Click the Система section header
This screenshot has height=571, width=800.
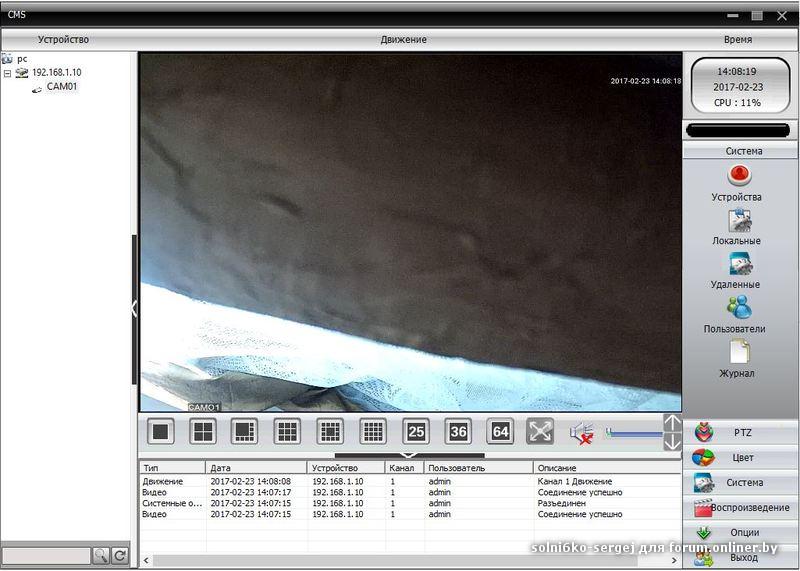740,151
